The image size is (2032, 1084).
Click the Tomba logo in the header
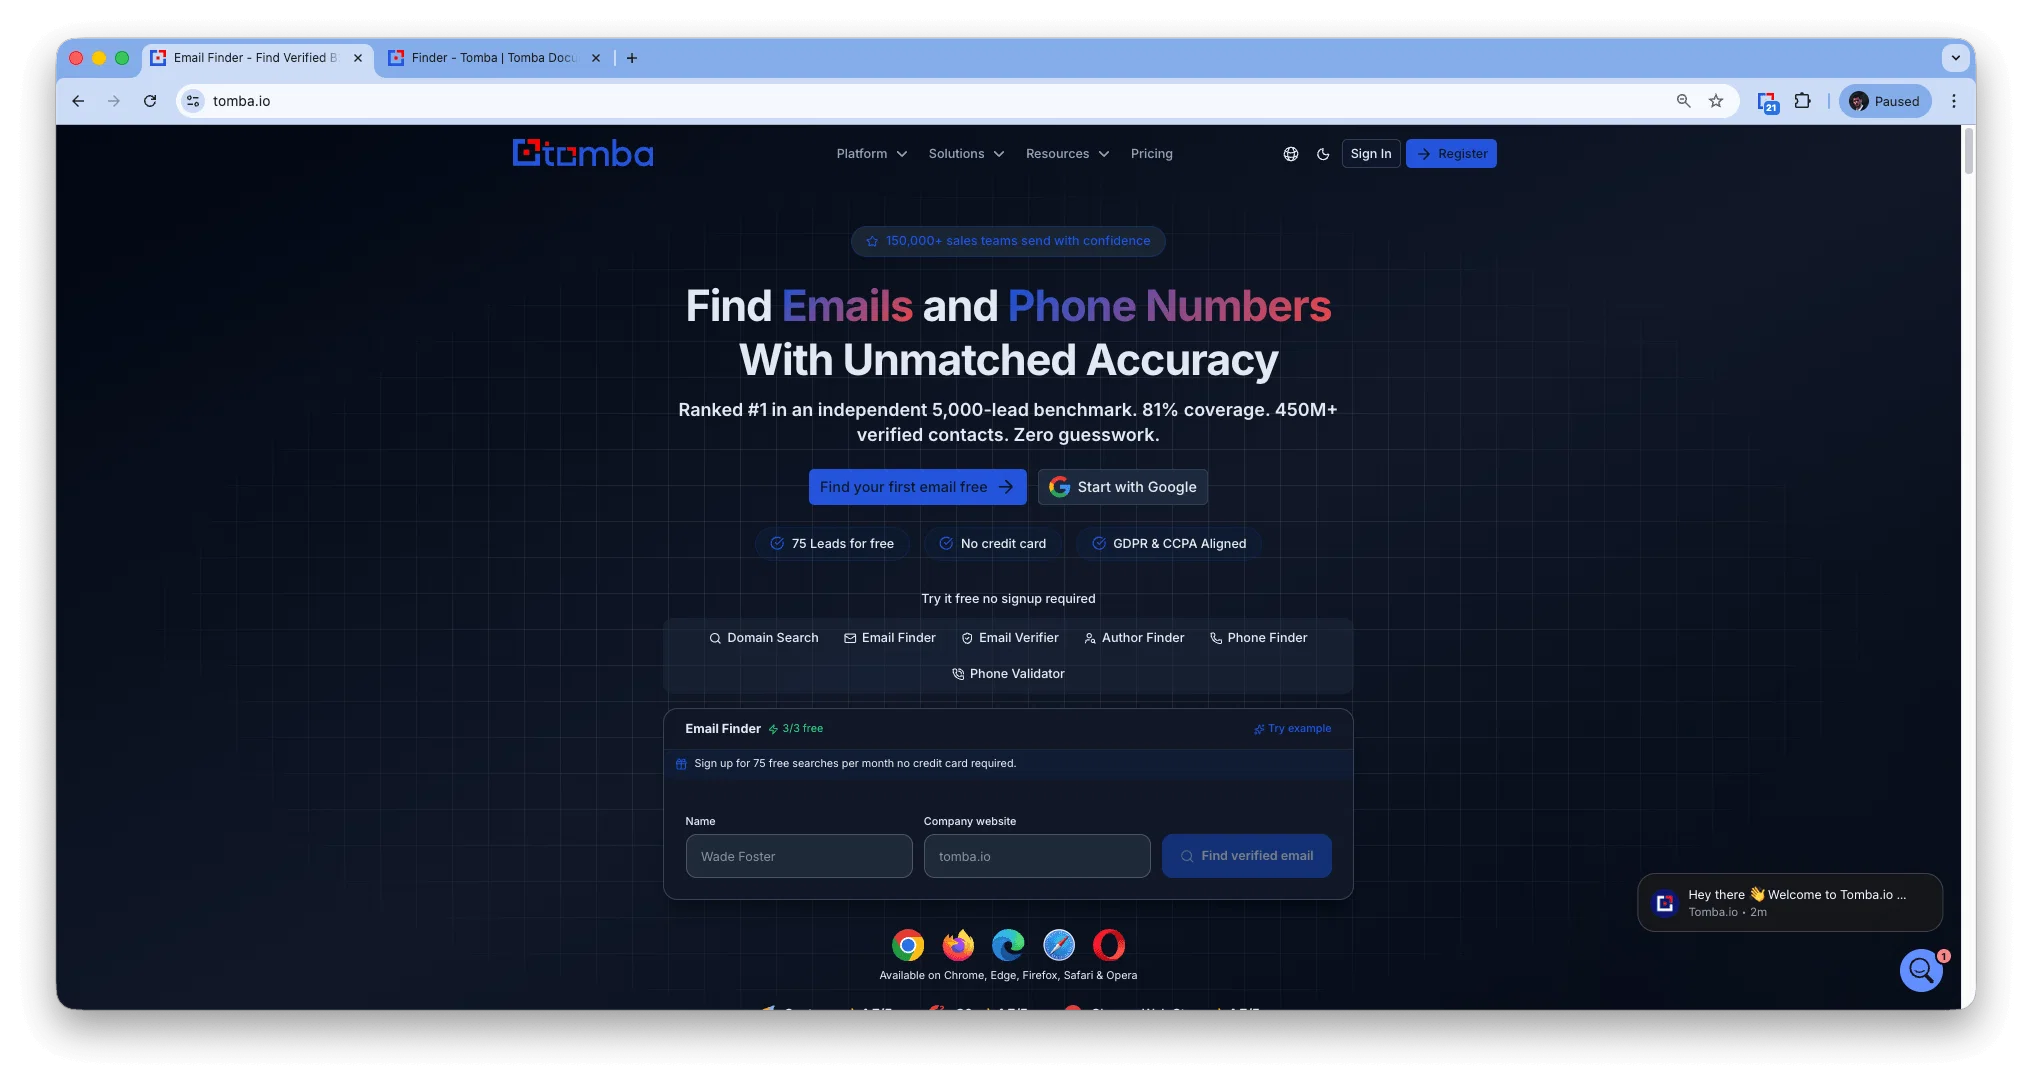(x=583, y=153)
